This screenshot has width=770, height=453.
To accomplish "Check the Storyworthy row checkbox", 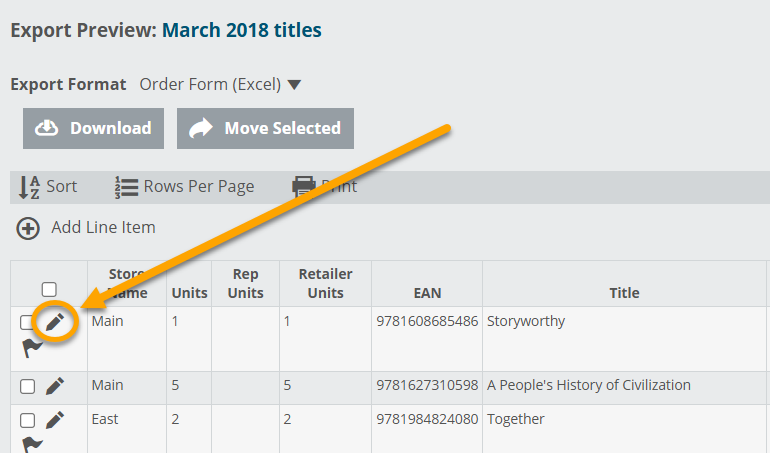I will [x=28, y=323].
